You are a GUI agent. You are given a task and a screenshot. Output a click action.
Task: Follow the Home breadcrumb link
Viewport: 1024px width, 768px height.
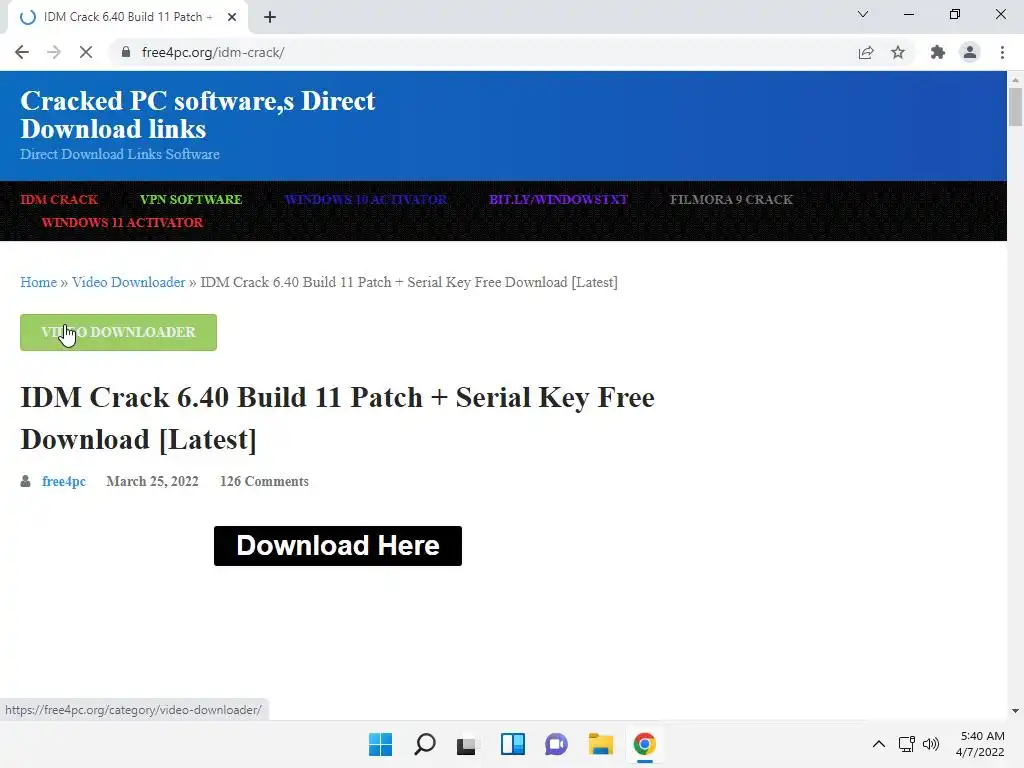point(39,282)
